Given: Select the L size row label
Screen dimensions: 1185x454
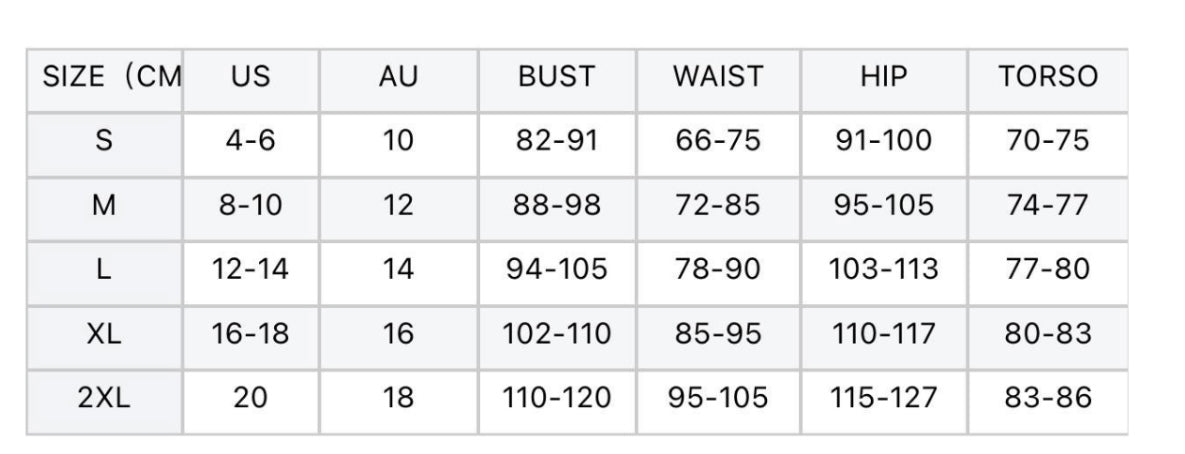Looking at the screenshot, I should coord(104,270).
